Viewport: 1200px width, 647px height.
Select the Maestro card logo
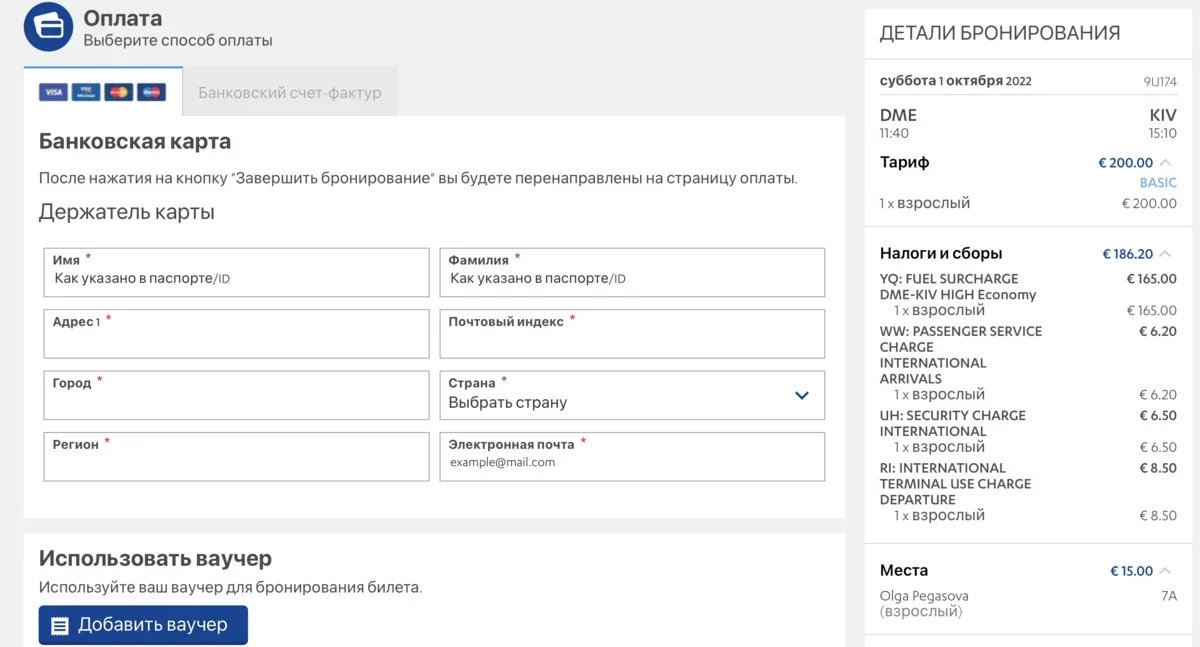click(151, 92)
